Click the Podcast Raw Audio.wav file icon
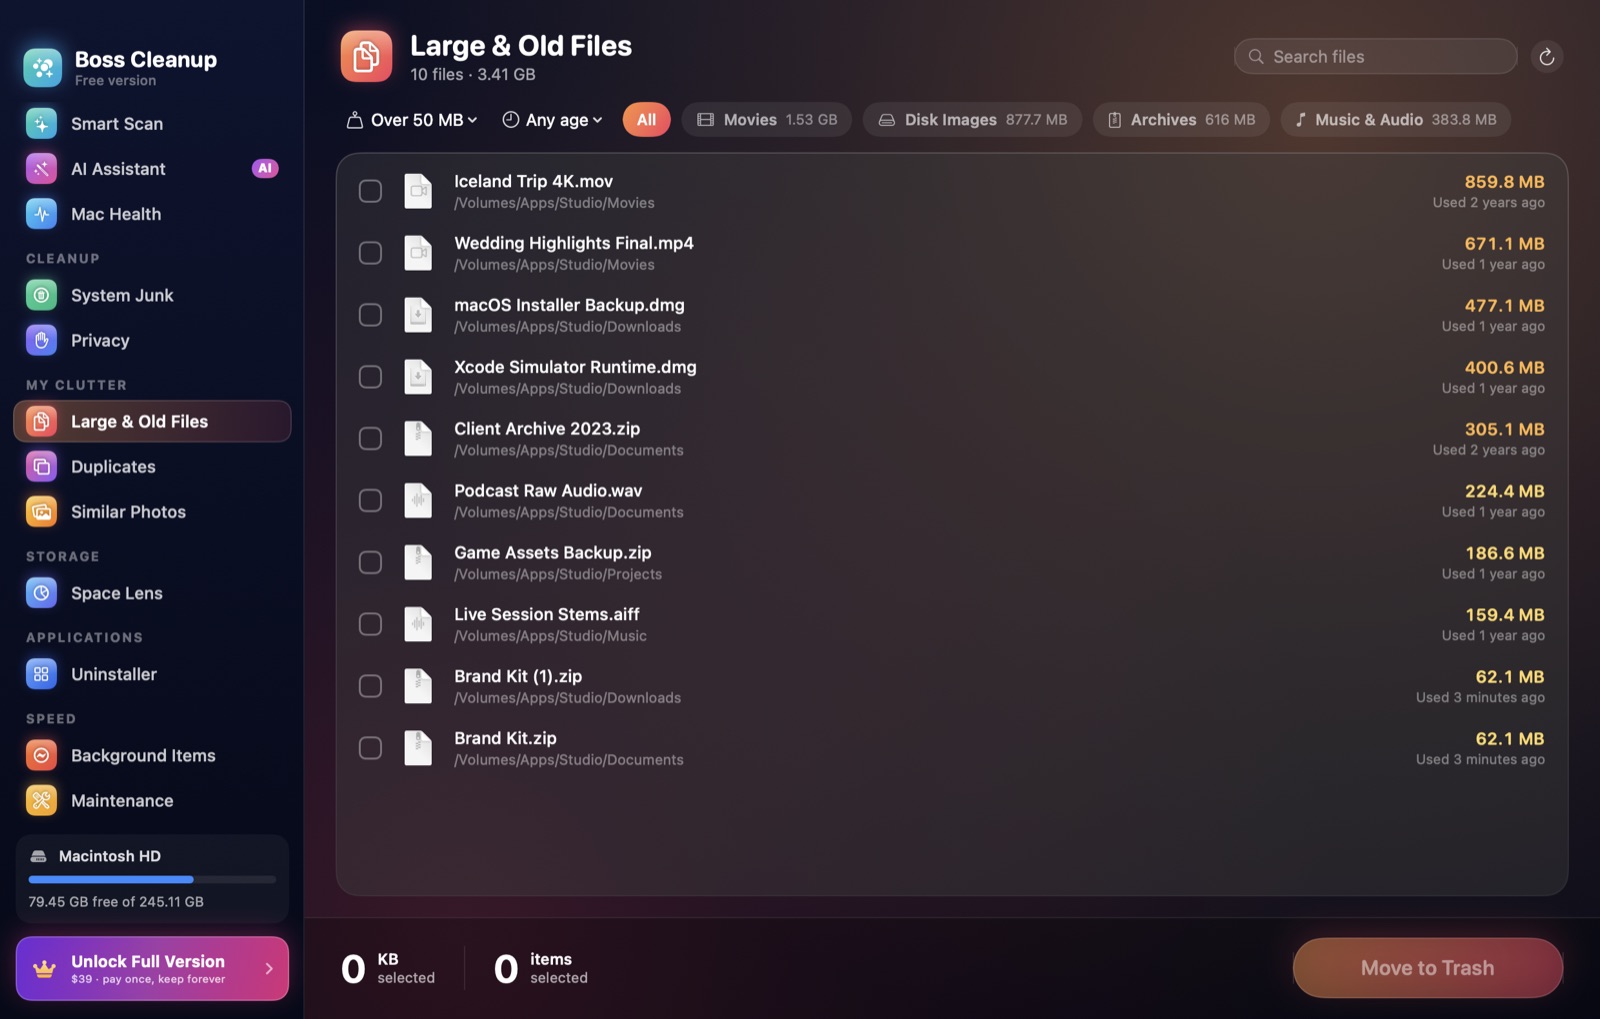This screenshot has height=1019, width=1600. tap(418, 500)
